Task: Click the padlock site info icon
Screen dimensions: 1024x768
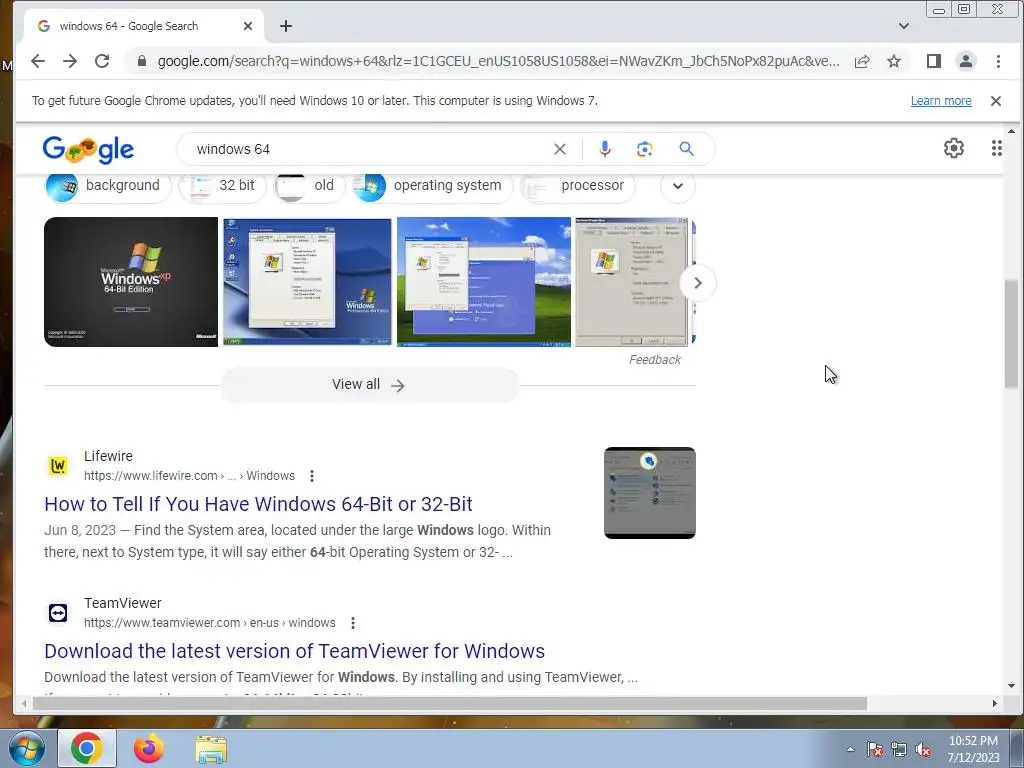Action: tap(142, 61)
